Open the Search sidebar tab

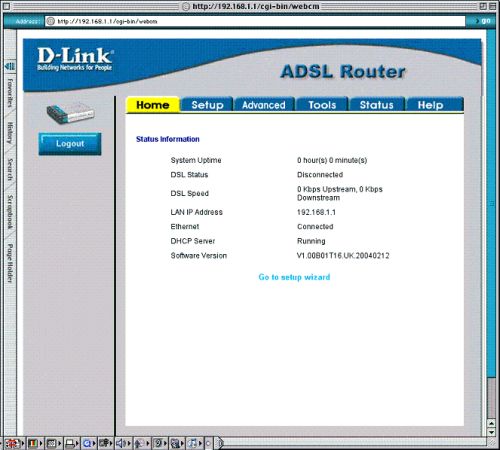tap(10, 170)
